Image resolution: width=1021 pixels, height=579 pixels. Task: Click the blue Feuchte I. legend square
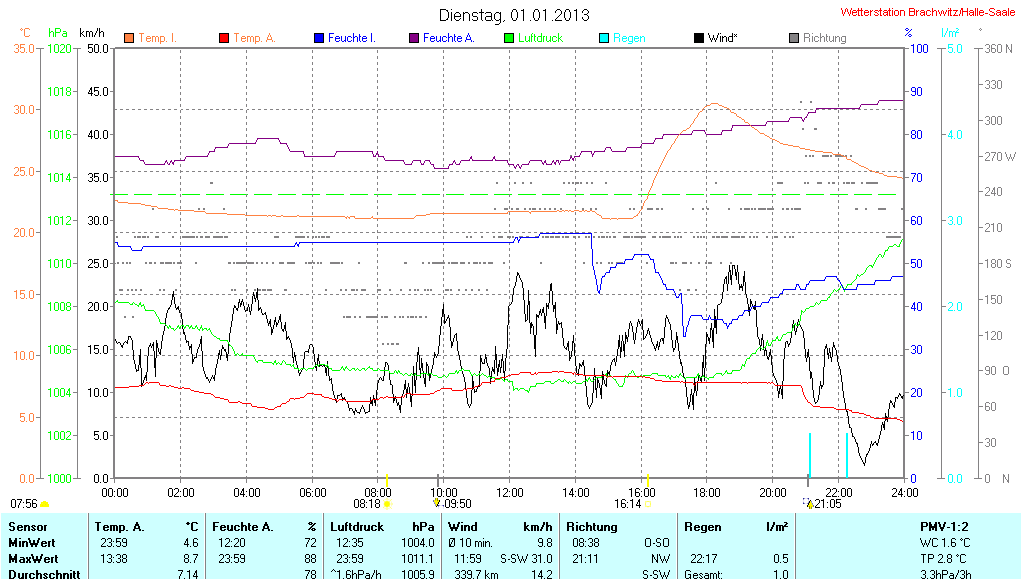(319, 38)
